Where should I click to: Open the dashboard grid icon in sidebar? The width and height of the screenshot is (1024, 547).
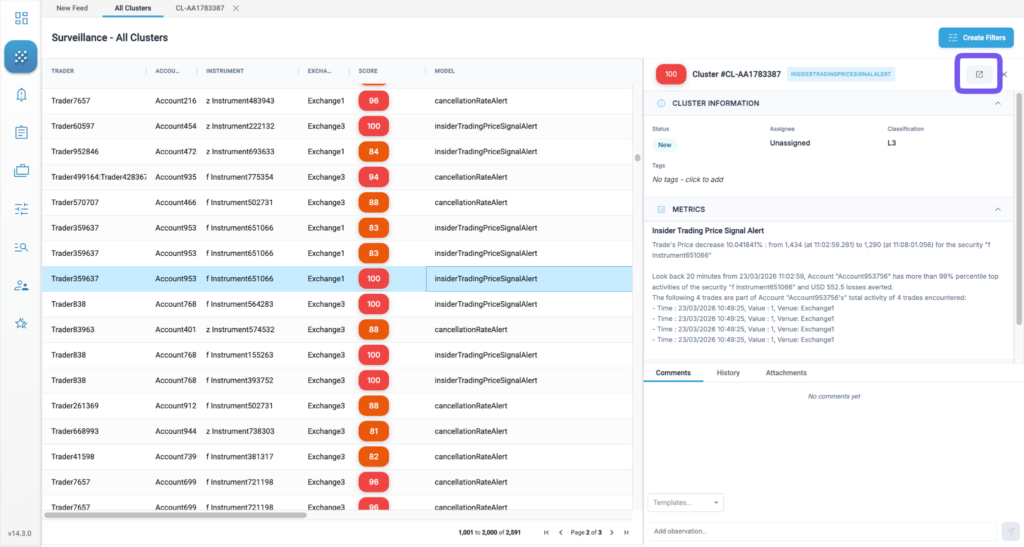[x=21, y=18]
